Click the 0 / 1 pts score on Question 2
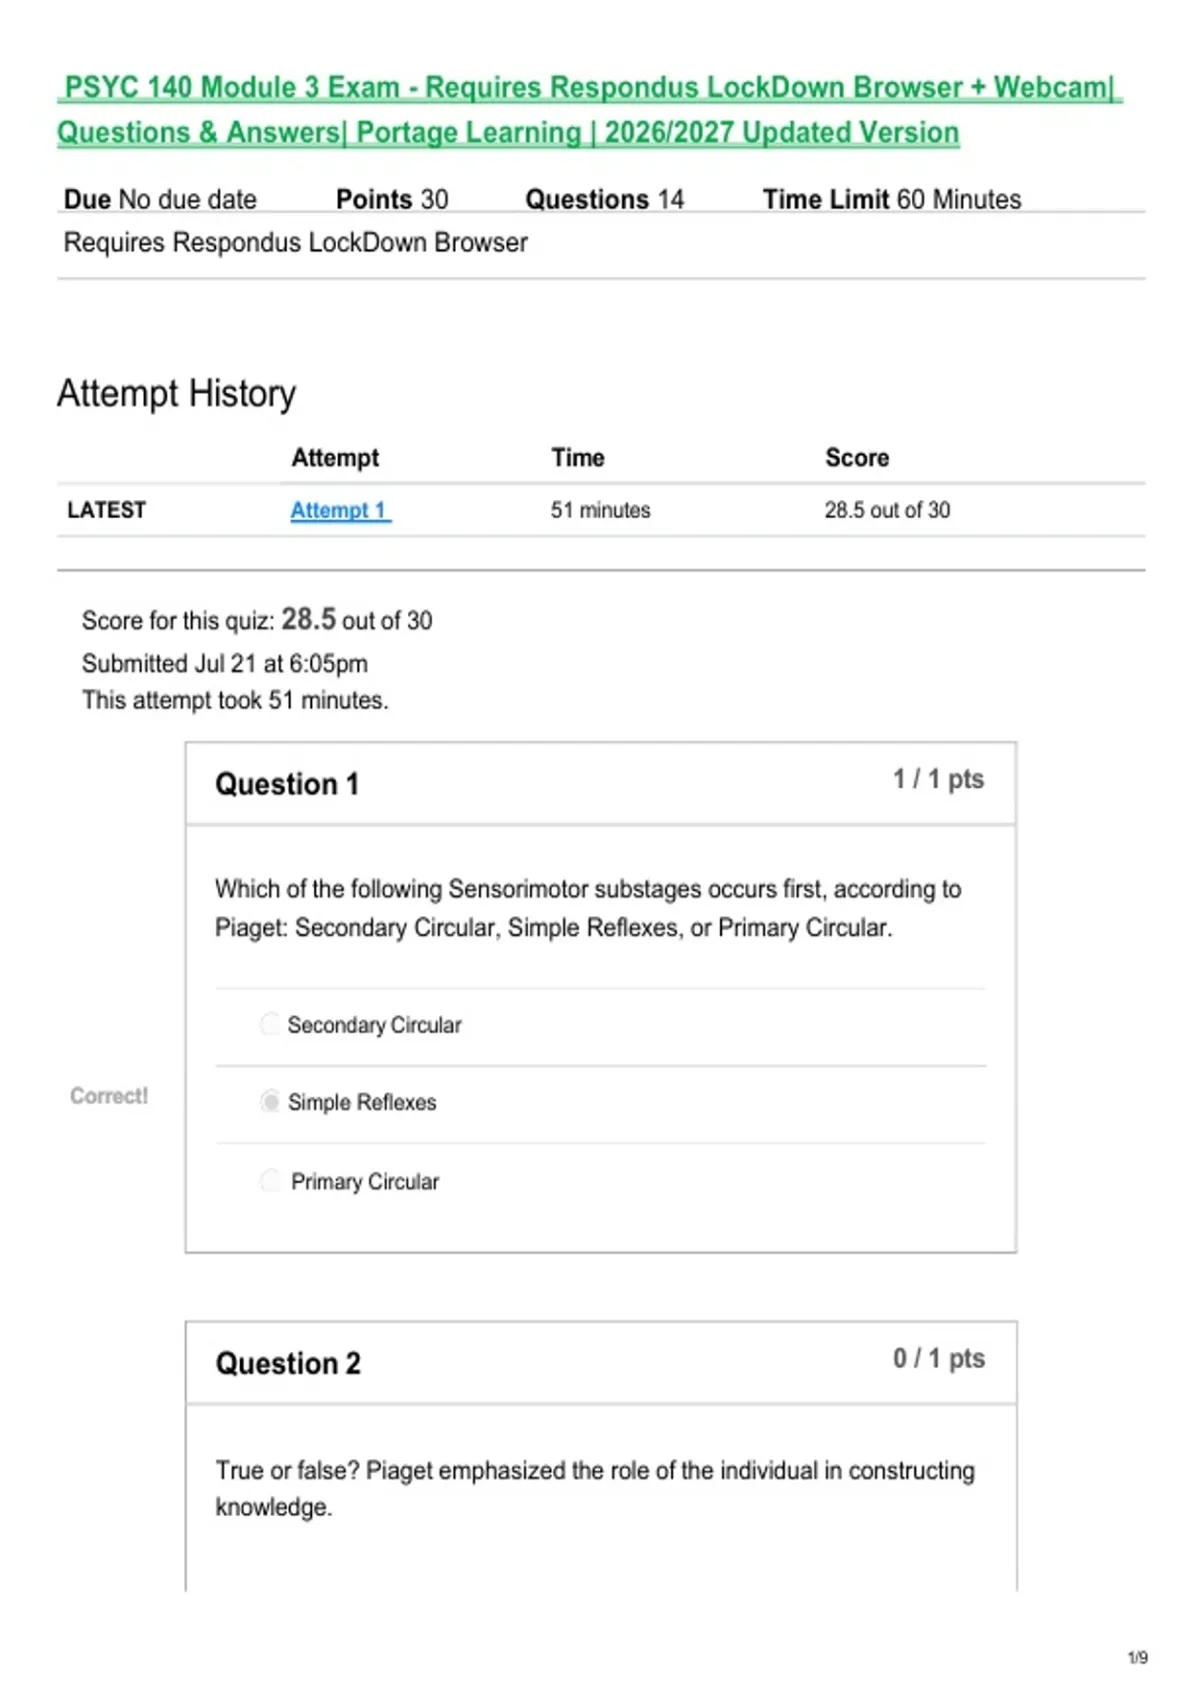 [939, 1358]
